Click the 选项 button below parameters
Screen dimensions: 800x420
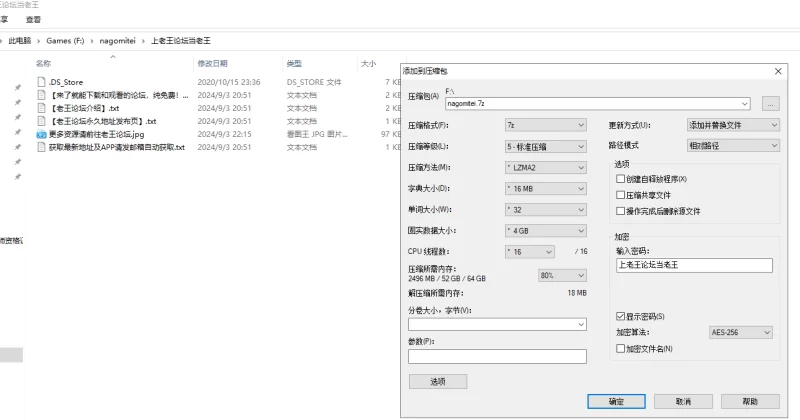point(438,381)
